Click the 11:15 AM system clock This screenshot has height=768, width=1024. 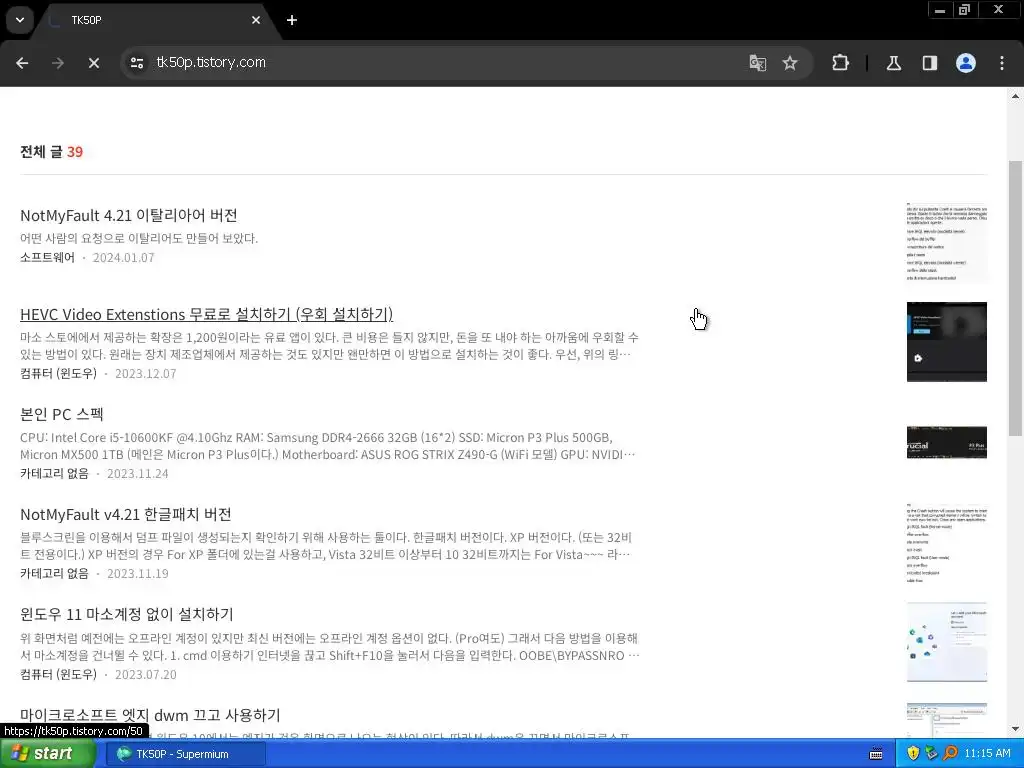click(987, 753)
